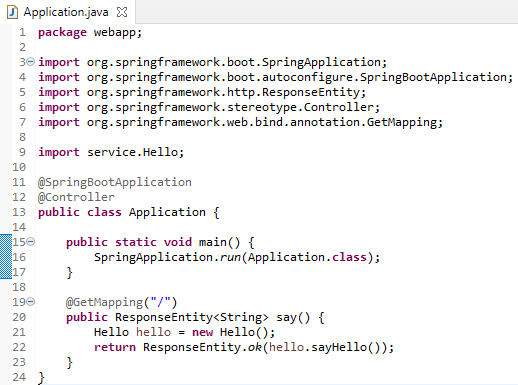Screen dimensions: 518x385
Task: Click the blue range indicator in left margin
Action: point(6,256)
